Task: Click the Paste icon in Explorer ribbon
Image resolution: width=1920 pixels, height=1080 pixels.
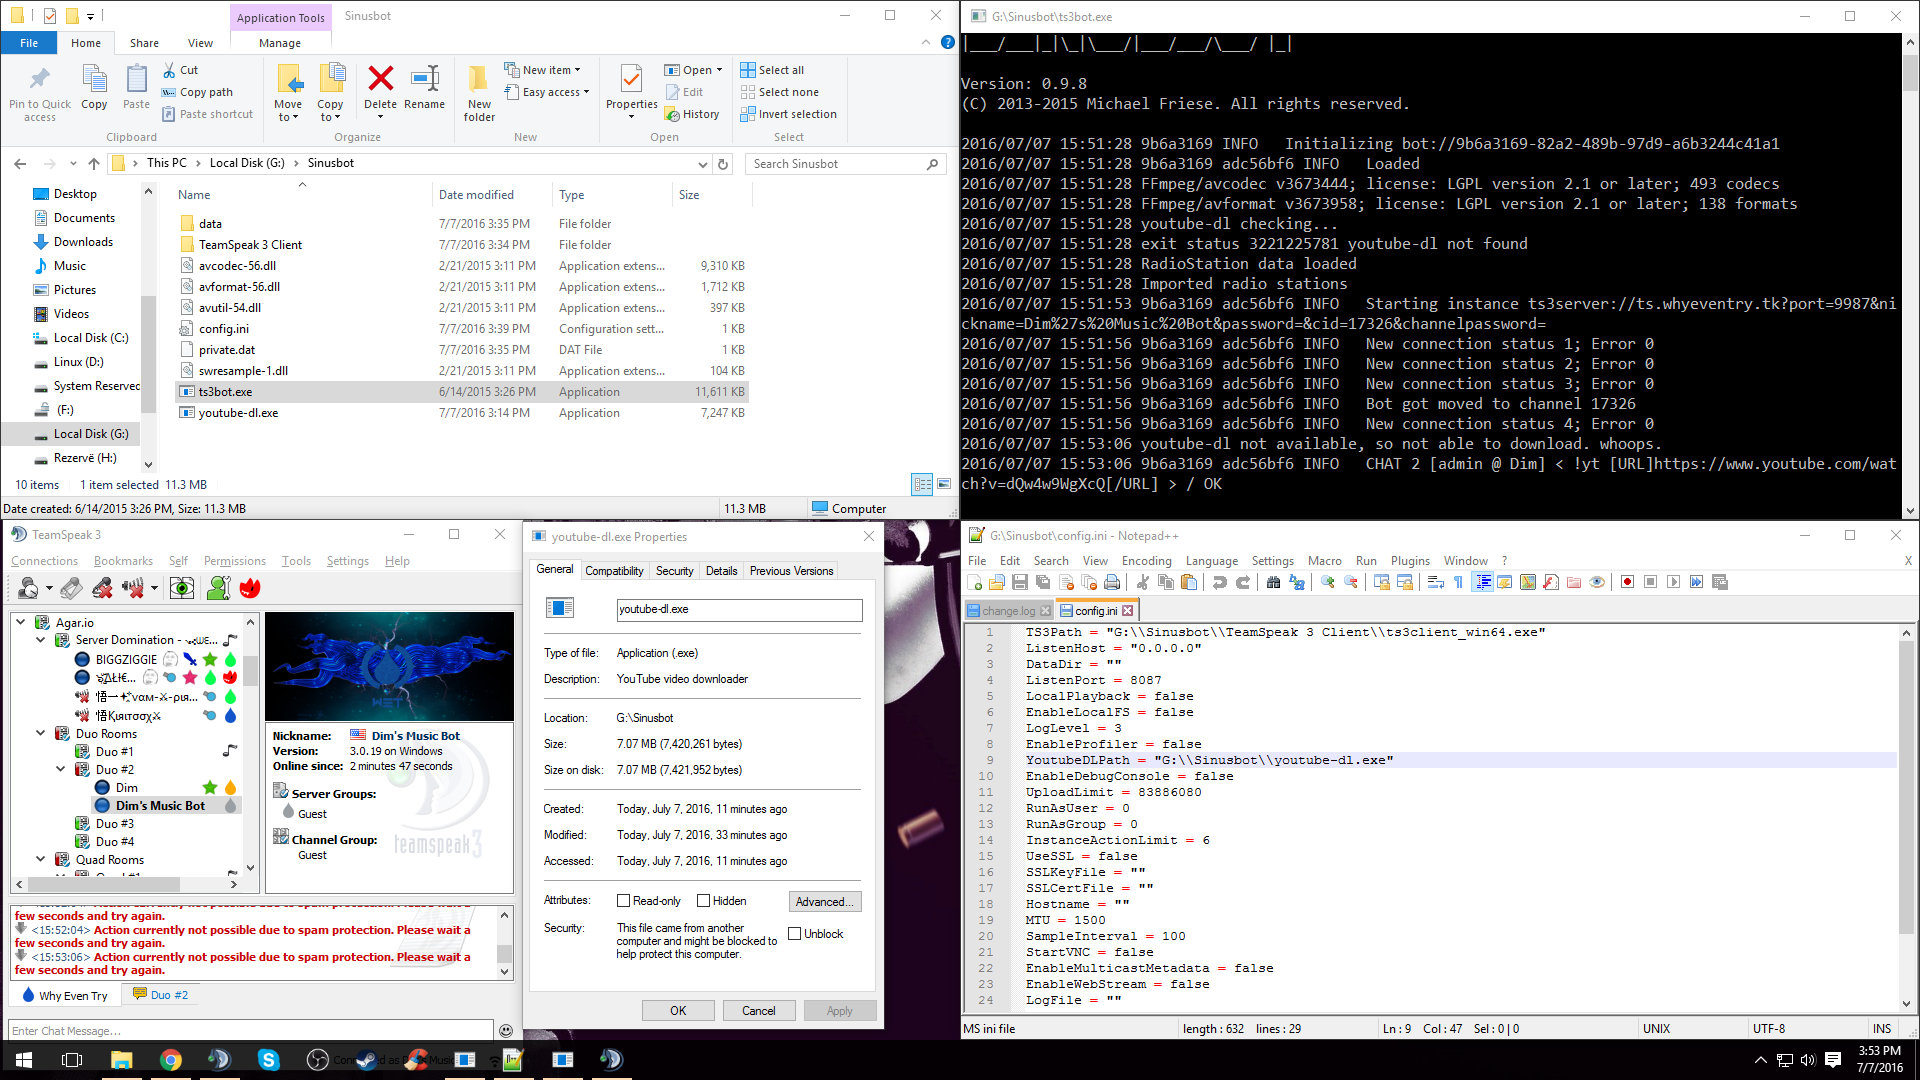Action: pos(136,88)
